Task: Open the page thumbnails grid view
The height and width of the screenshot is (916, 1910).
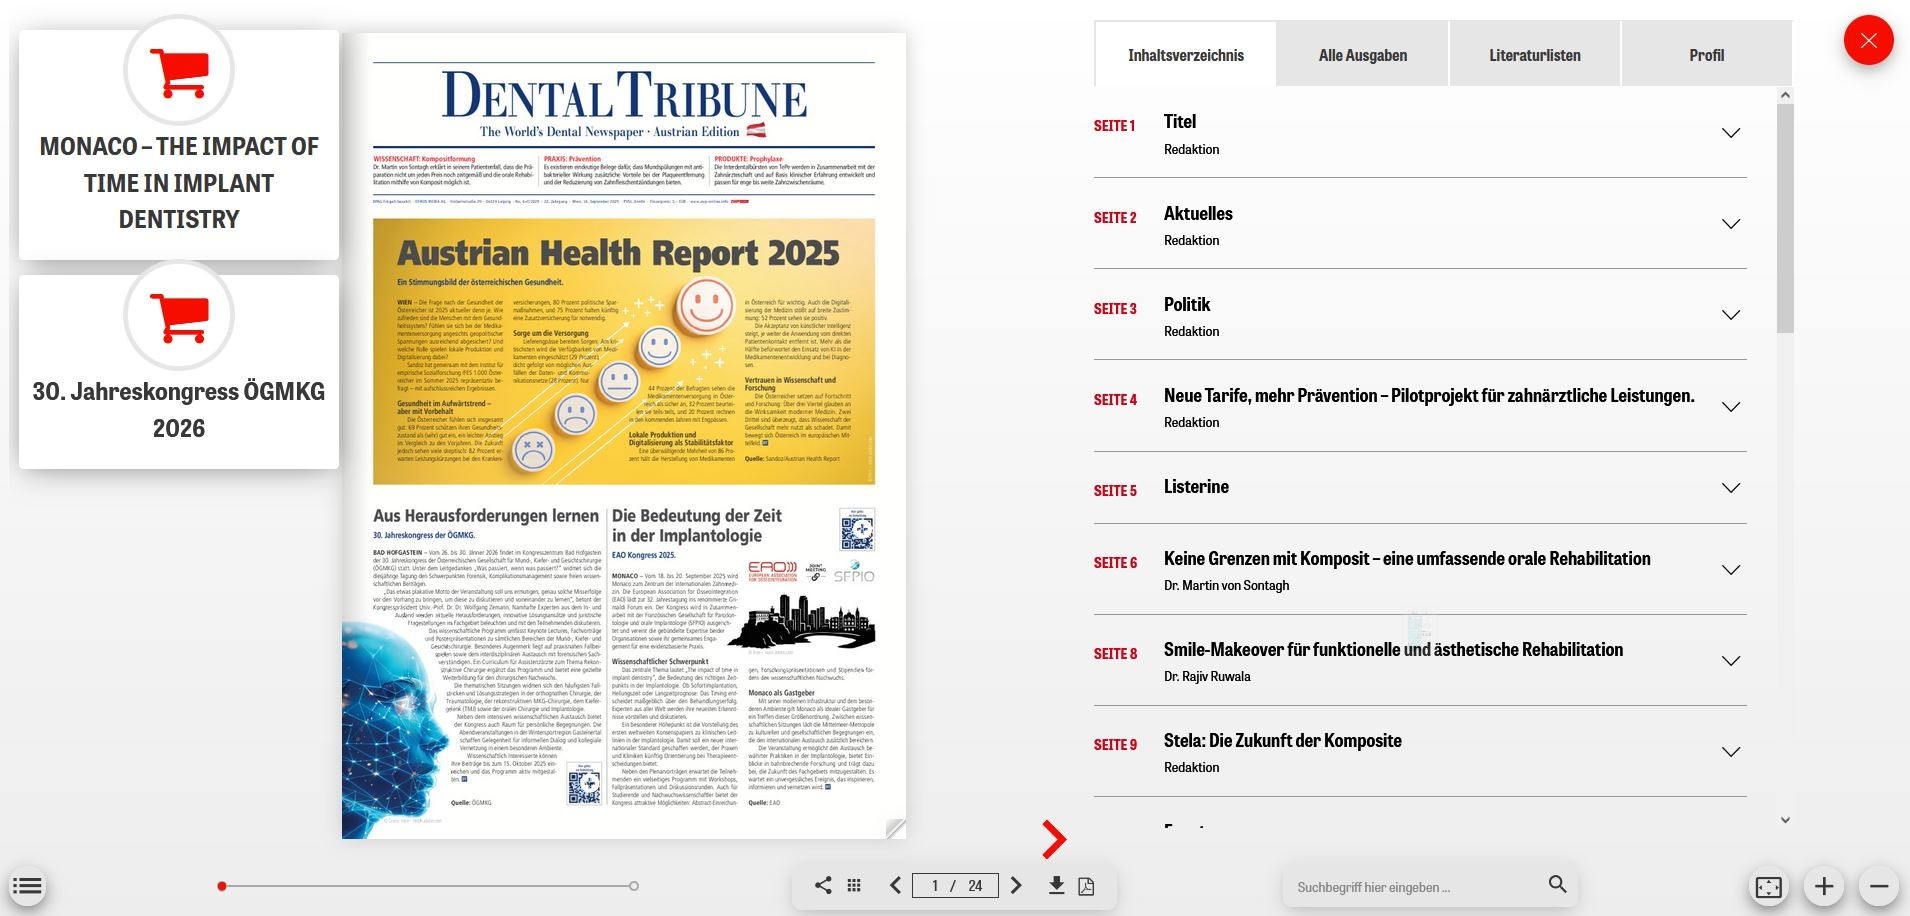Action: [854, 885]
